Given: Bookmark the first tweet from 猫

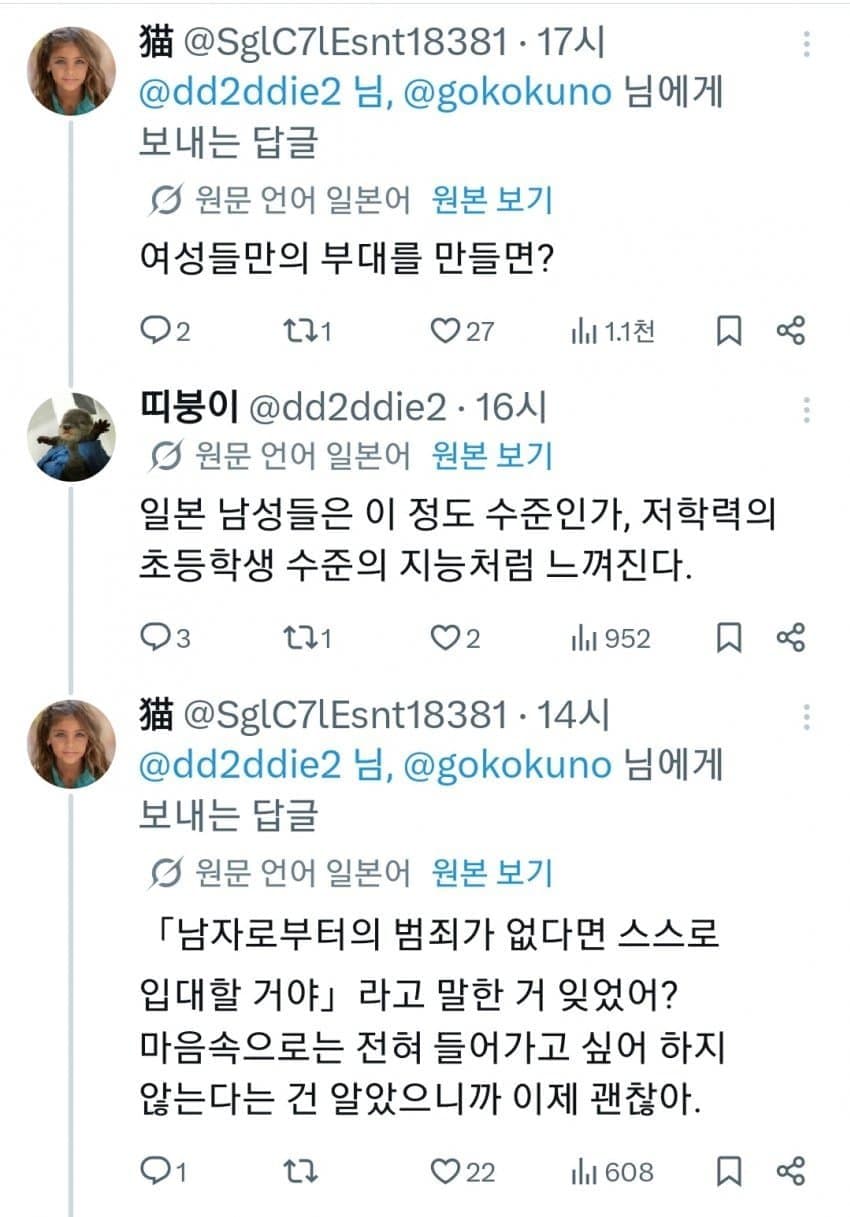Looking at the screenshot, I should click(x=730, y=331).
